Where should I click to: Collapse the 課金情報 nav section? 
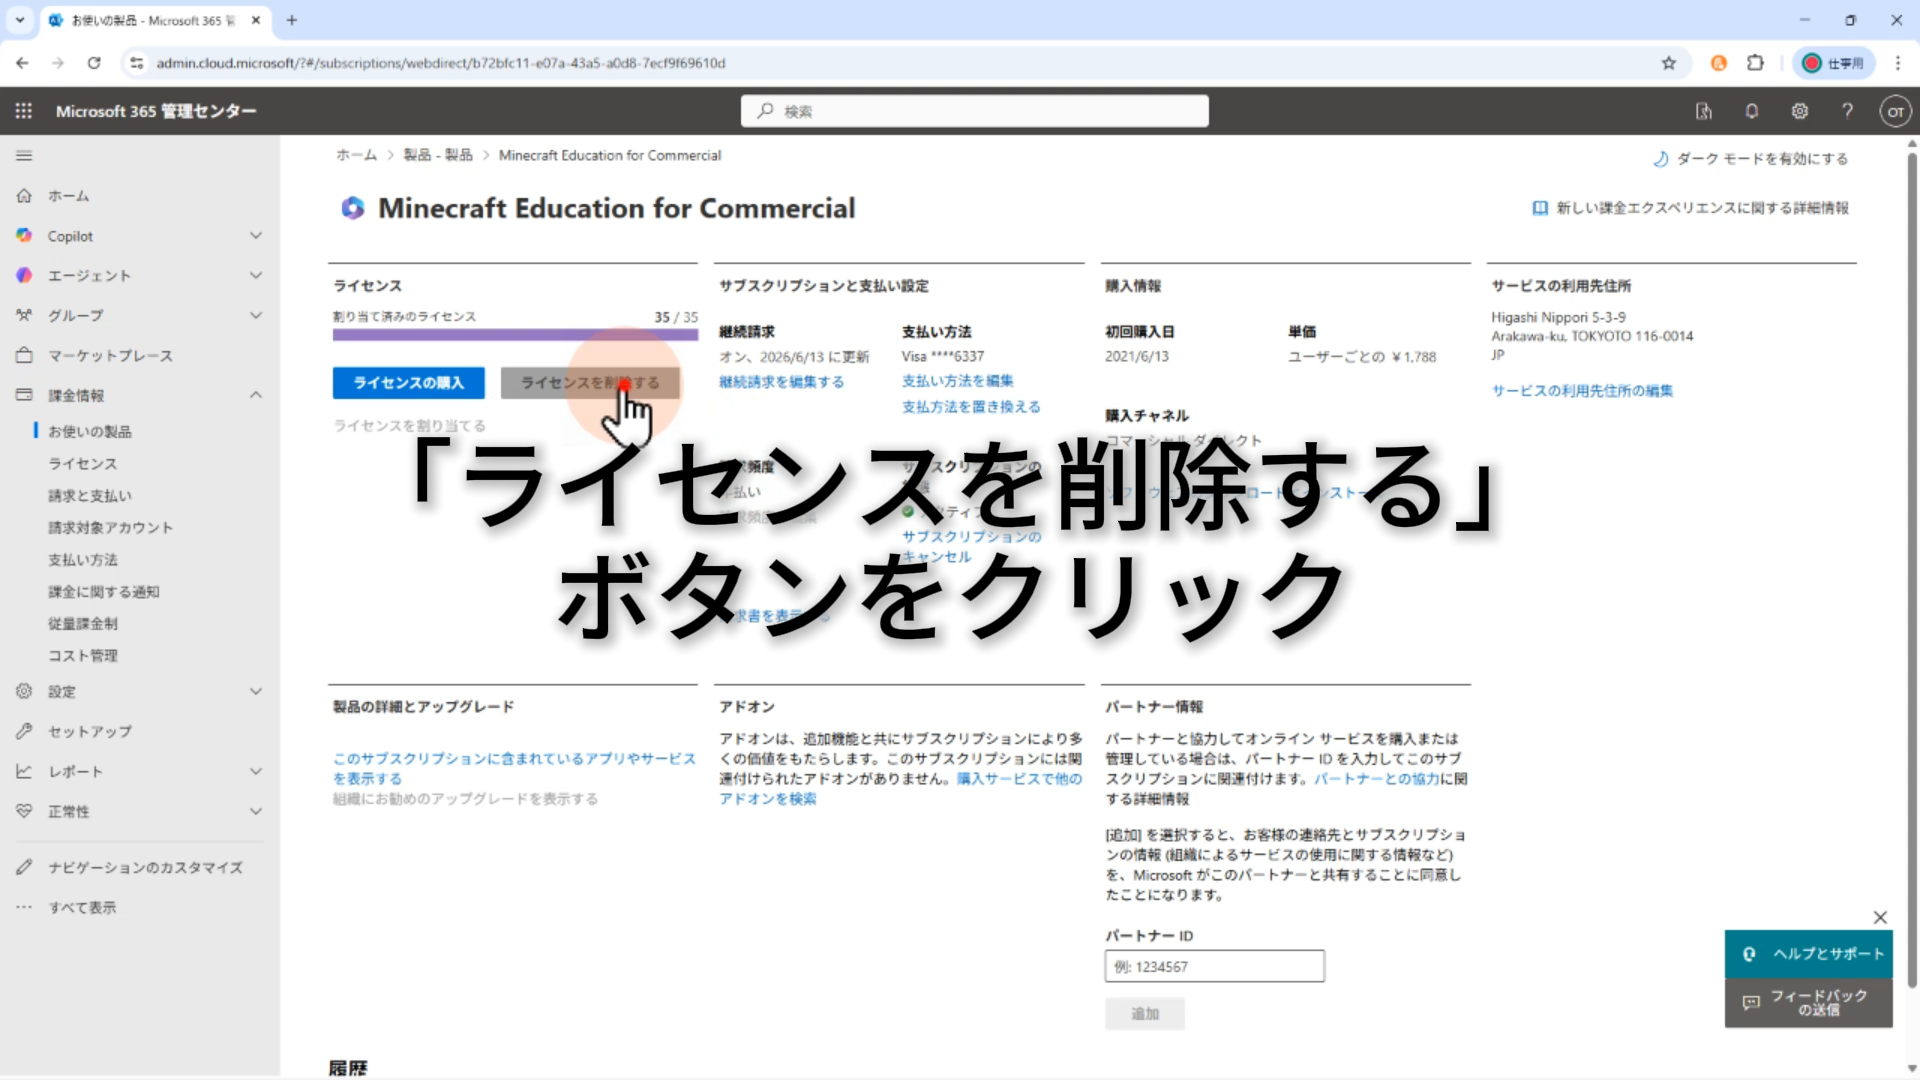(256, 395)
